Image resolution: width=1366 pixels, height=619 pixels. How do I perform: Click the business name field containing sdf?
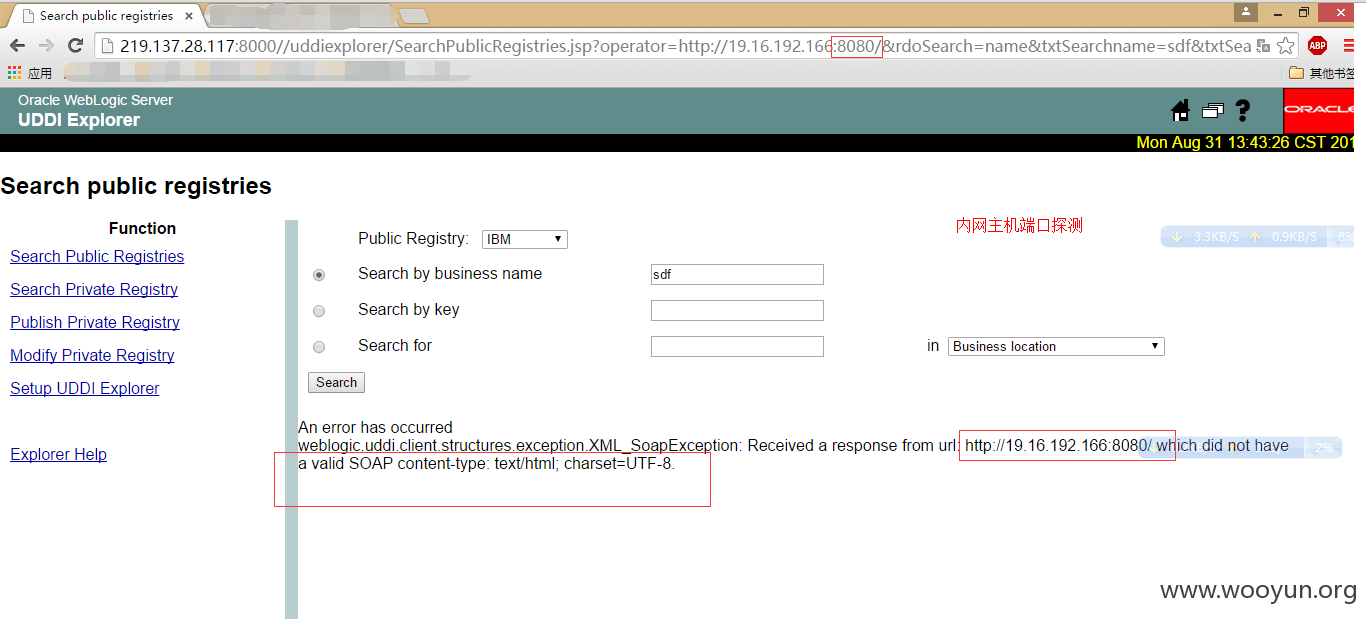(x=737, y=275)
